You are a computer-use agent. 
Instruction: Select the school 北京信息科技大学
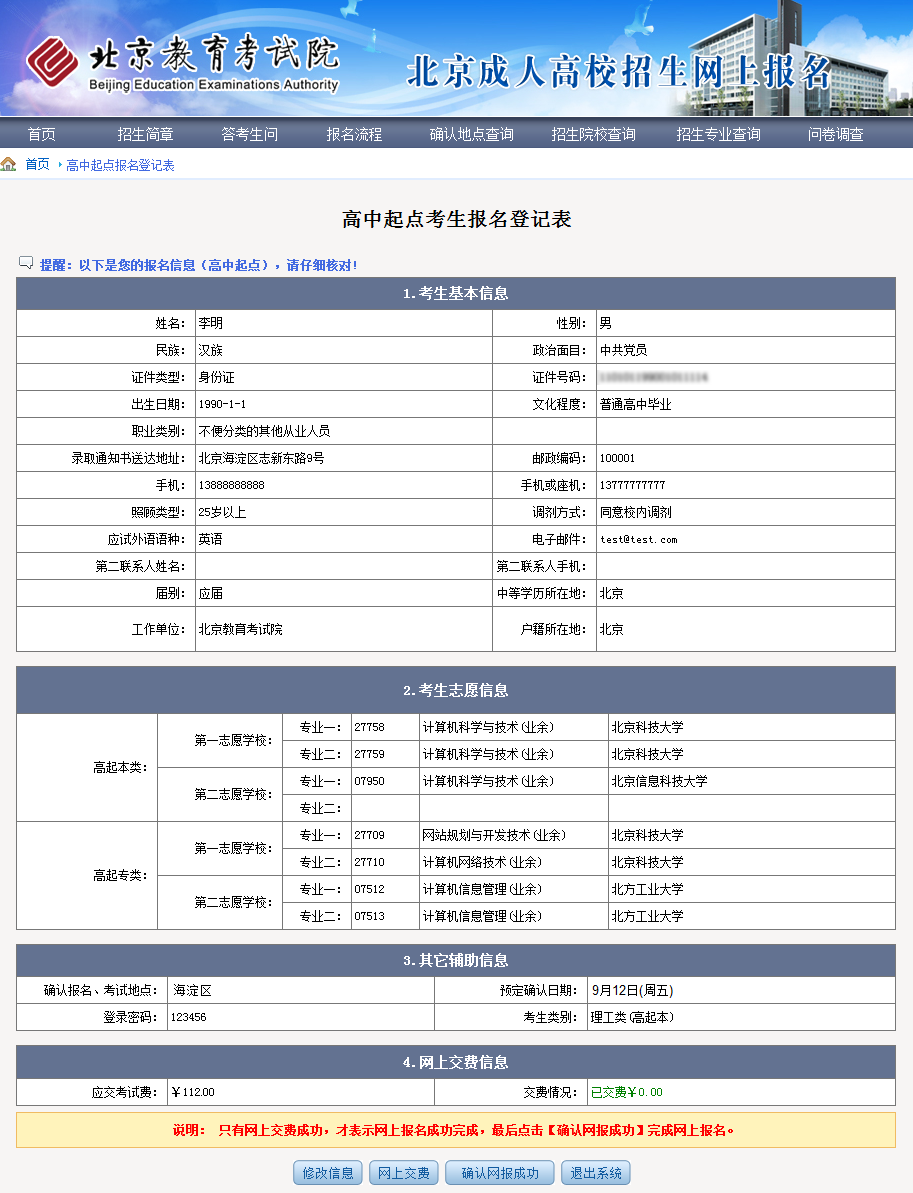click(x=659, y=781)
